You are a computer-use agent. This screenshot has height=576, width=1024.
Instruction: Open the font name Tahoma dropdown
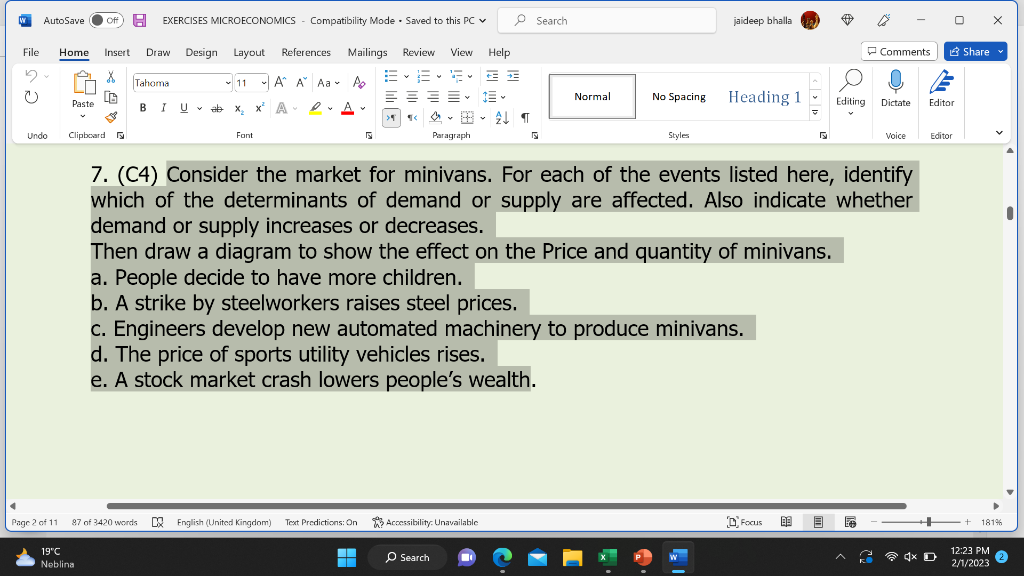(x=227, y=83)
